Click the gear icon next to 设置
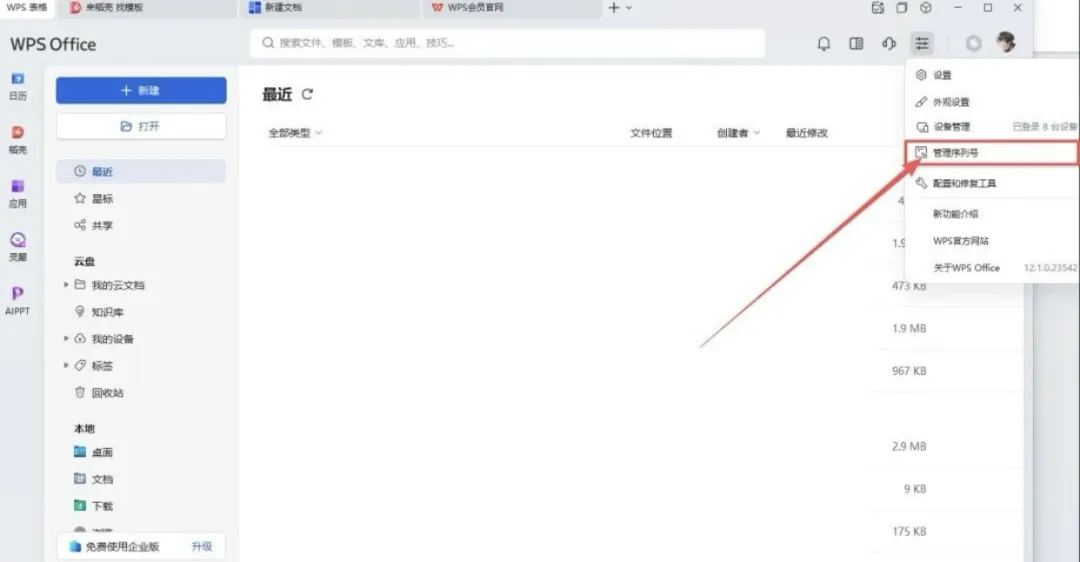 point(921,74)
